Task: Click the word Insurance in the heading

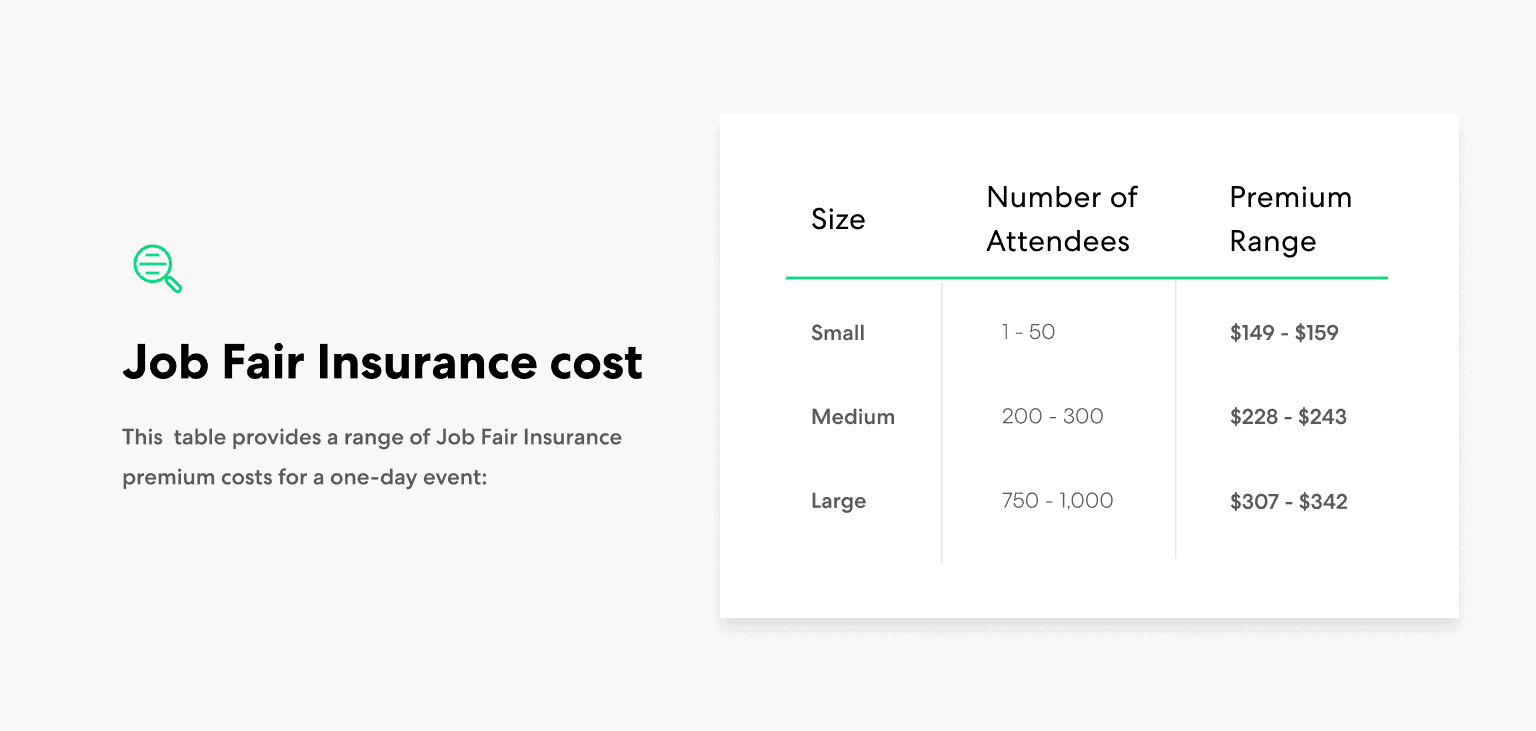Action: click(426, 362)
